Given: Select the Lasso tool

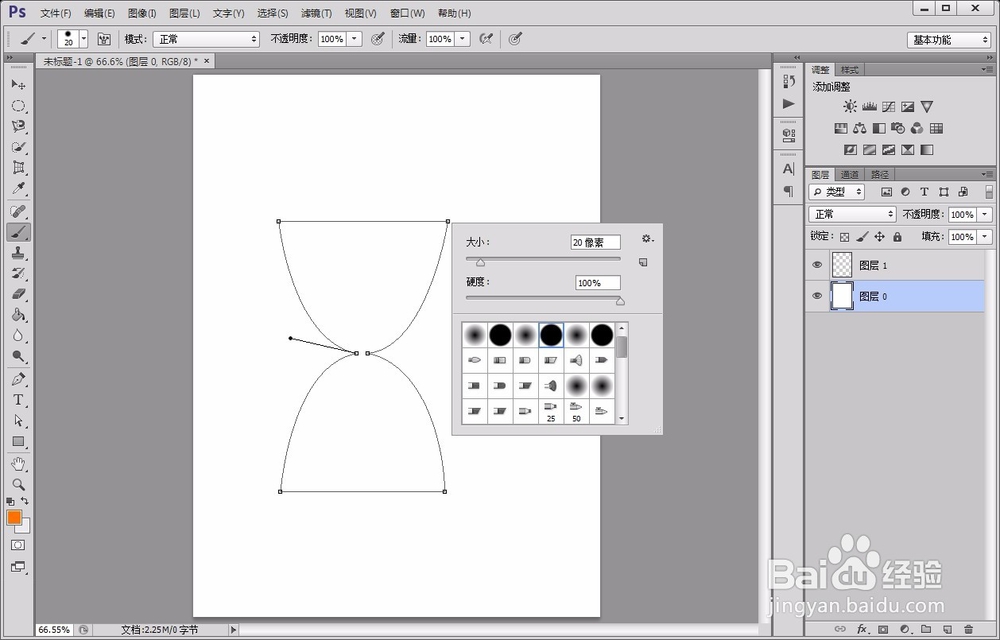Looking at the screenshot, I should 18,127.
